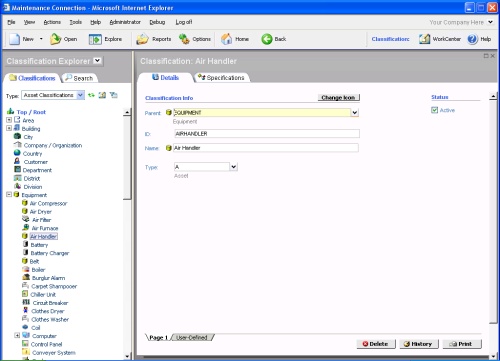
Task: Click the Clothes Dryer icon
Action: (25, 310)
